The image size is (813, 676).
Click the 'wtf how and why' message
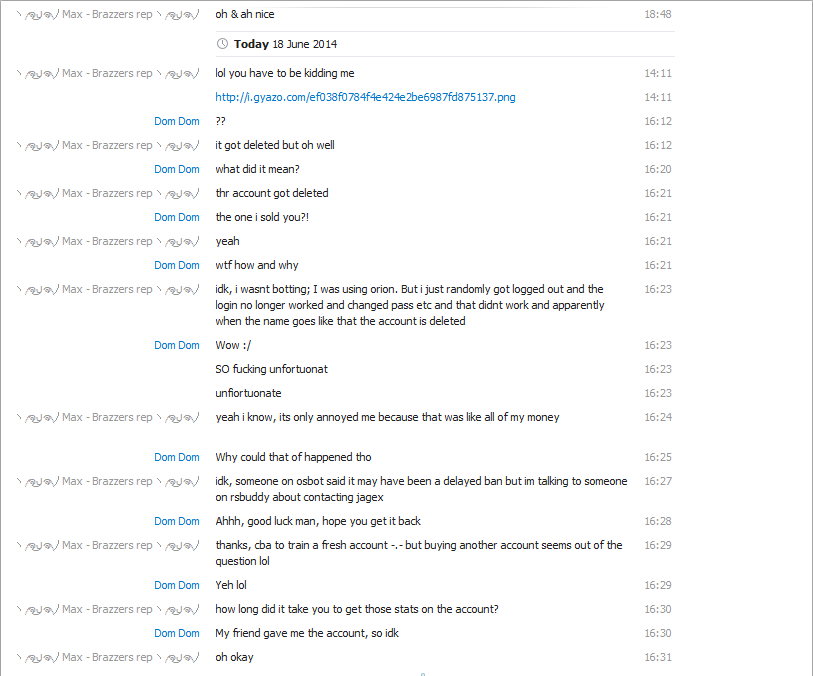[257, 265]
